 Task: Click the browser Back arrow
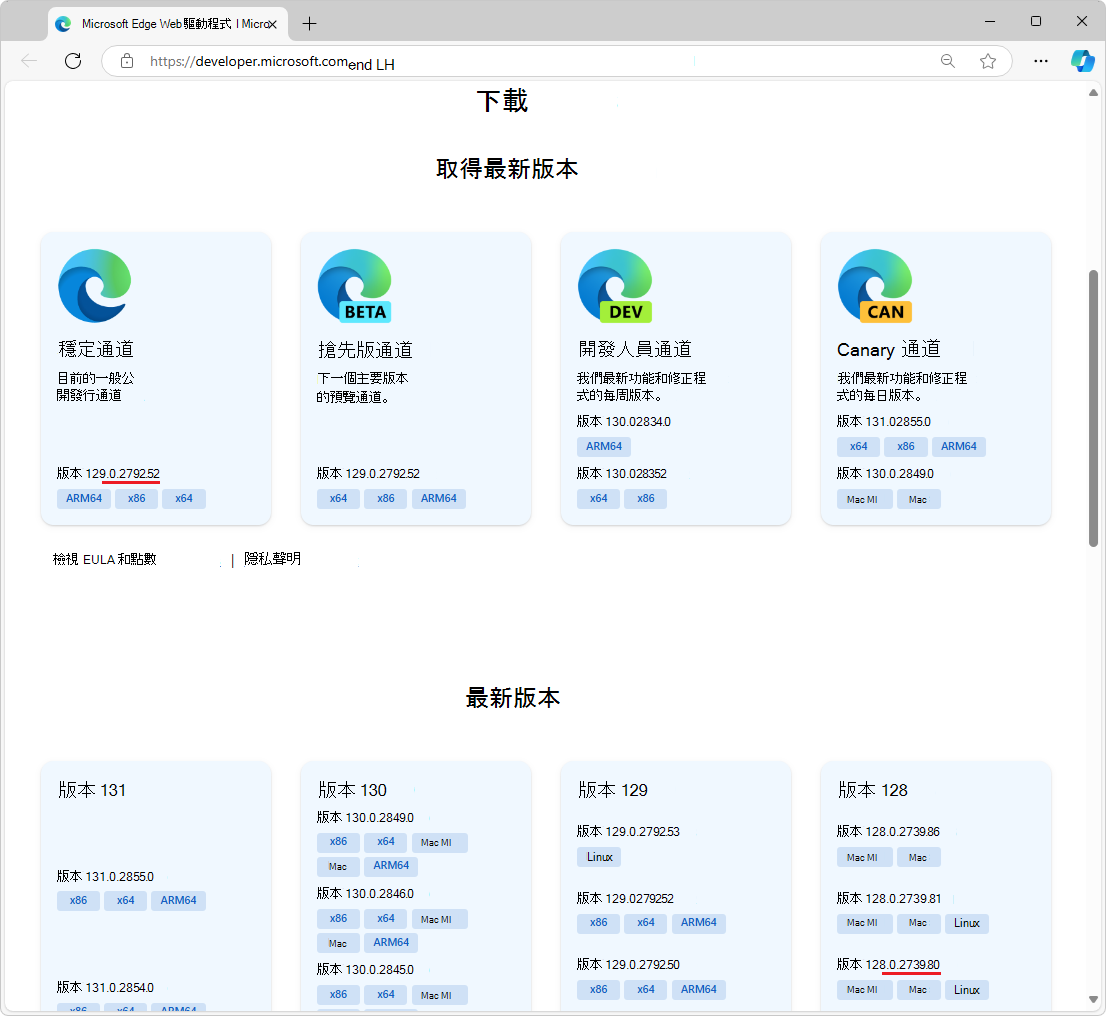(x=29, y=61)
